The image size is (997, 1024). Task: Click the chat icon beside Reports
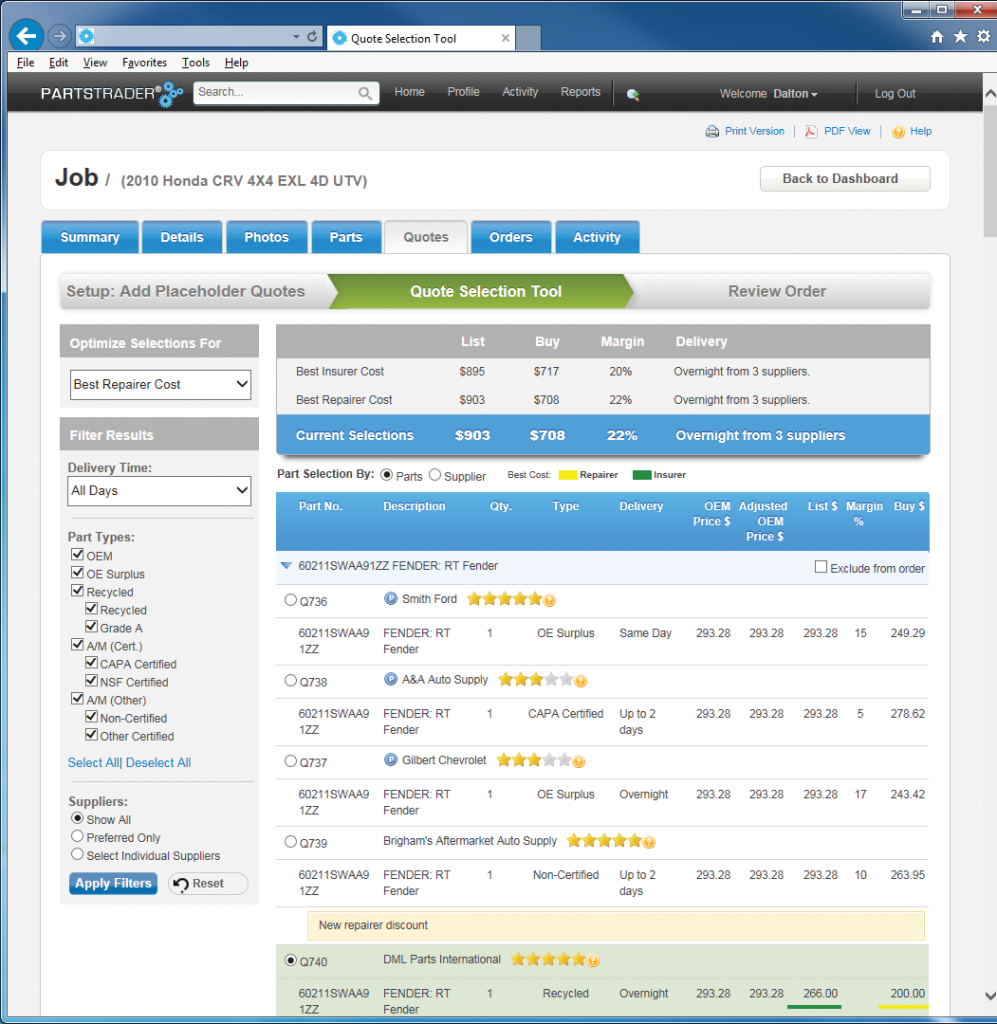pyautogui.click(x=633, y=94)
